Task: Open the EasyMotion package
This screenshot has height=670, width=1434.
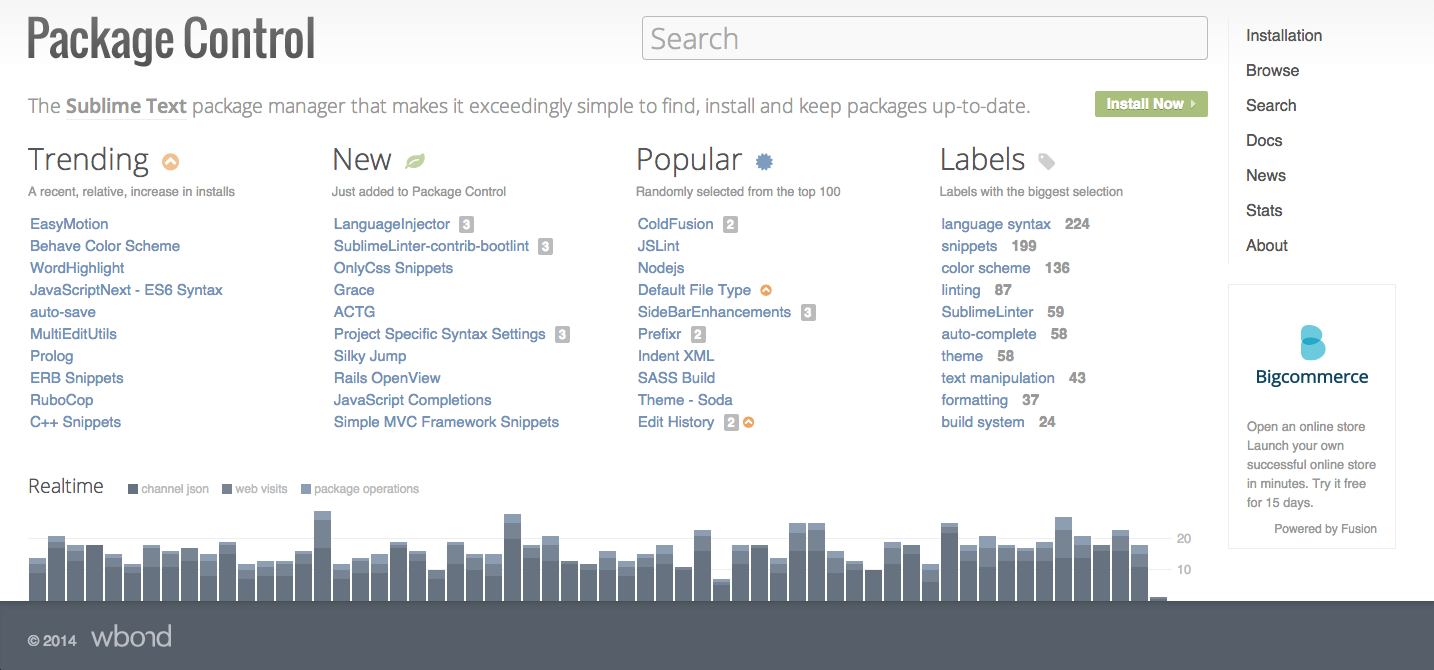Action: 69,224
